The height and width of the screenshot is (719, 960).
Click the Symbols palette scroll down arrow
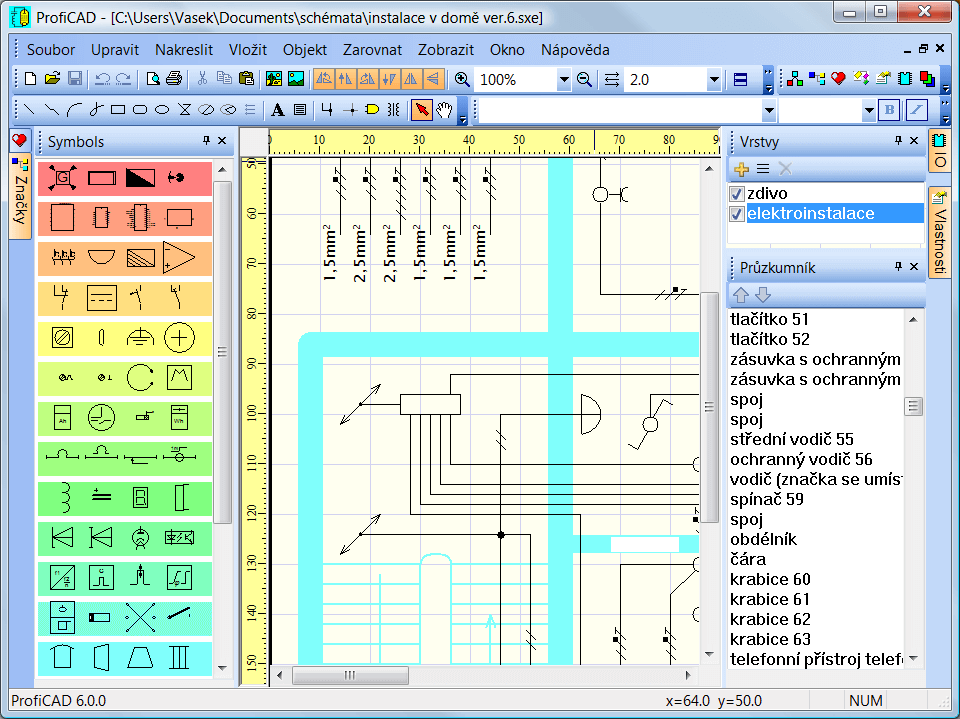click(222, 668)
